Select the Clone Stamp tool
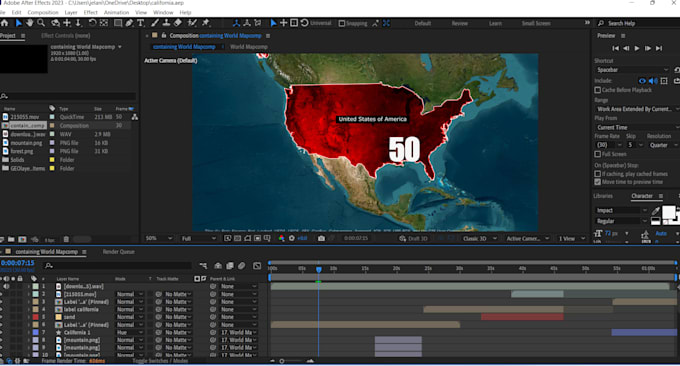 point(166,23)
